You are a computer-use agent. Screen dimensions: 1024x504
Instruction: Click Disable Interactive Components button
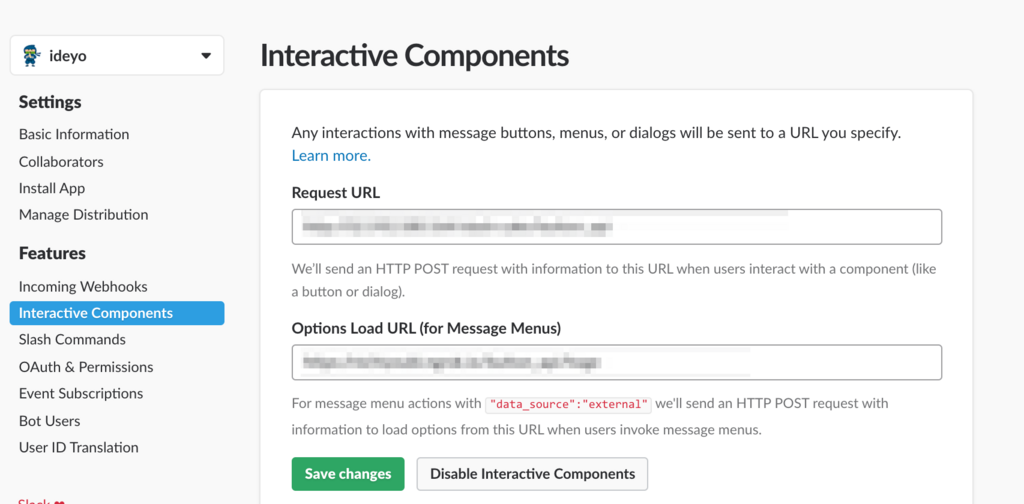click(532, 474)
